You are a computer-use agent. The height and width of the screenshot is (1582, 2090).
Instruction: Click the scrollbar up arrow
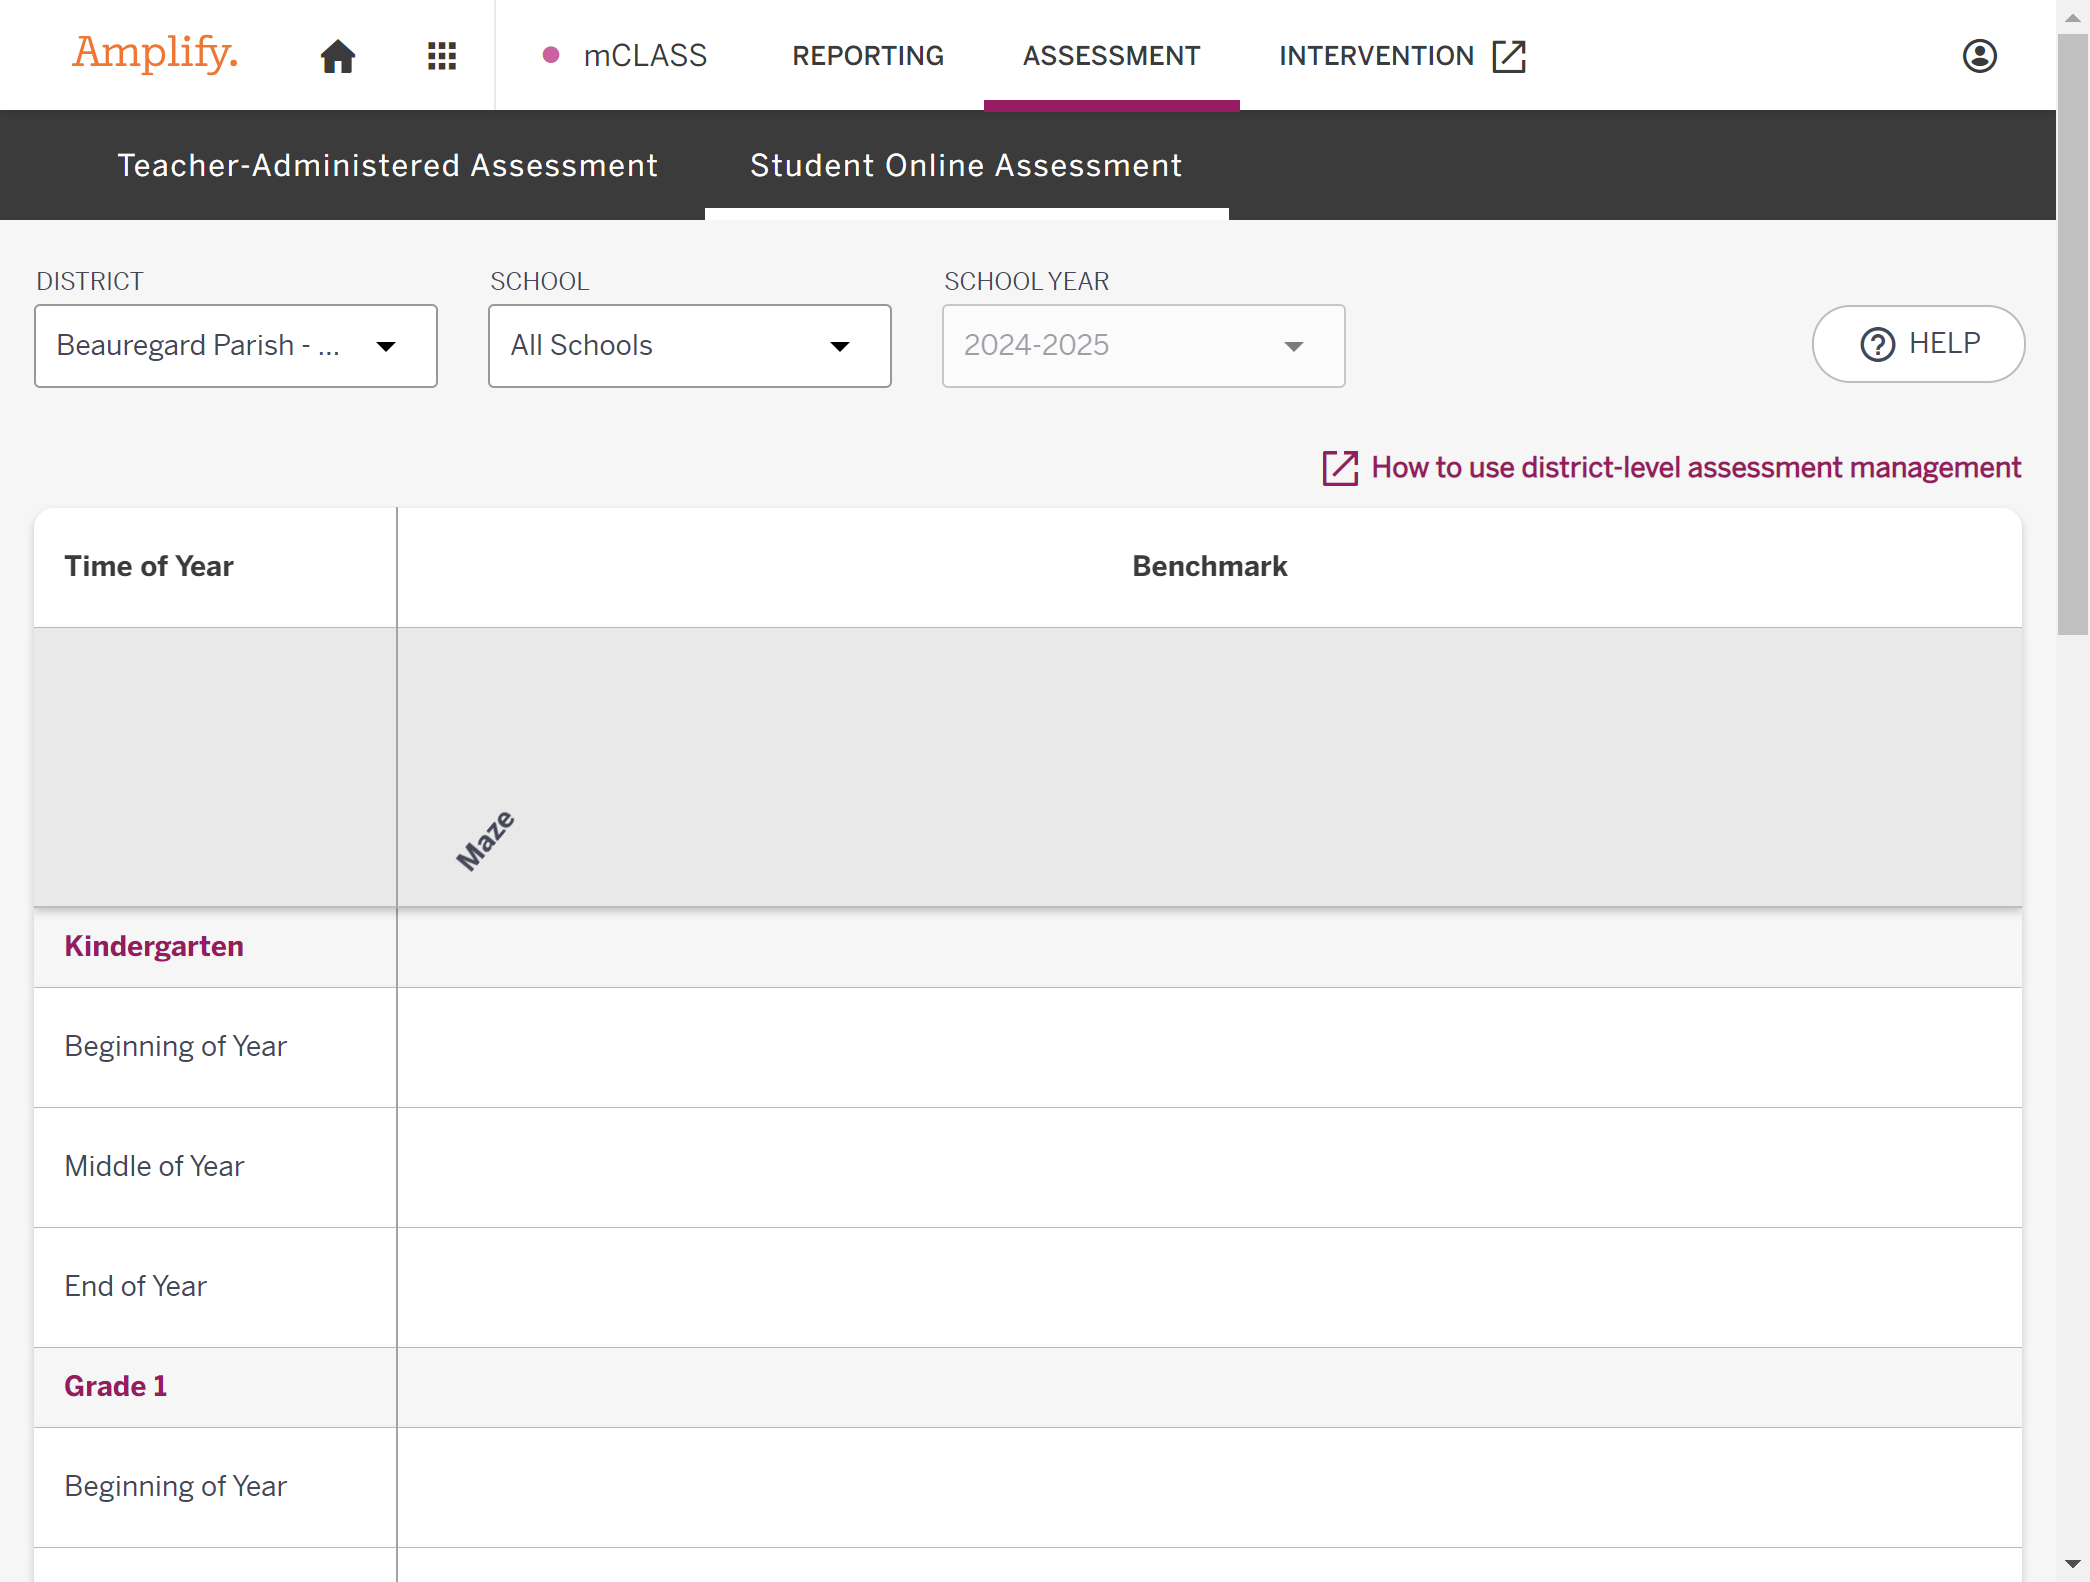coord(2072,17)
